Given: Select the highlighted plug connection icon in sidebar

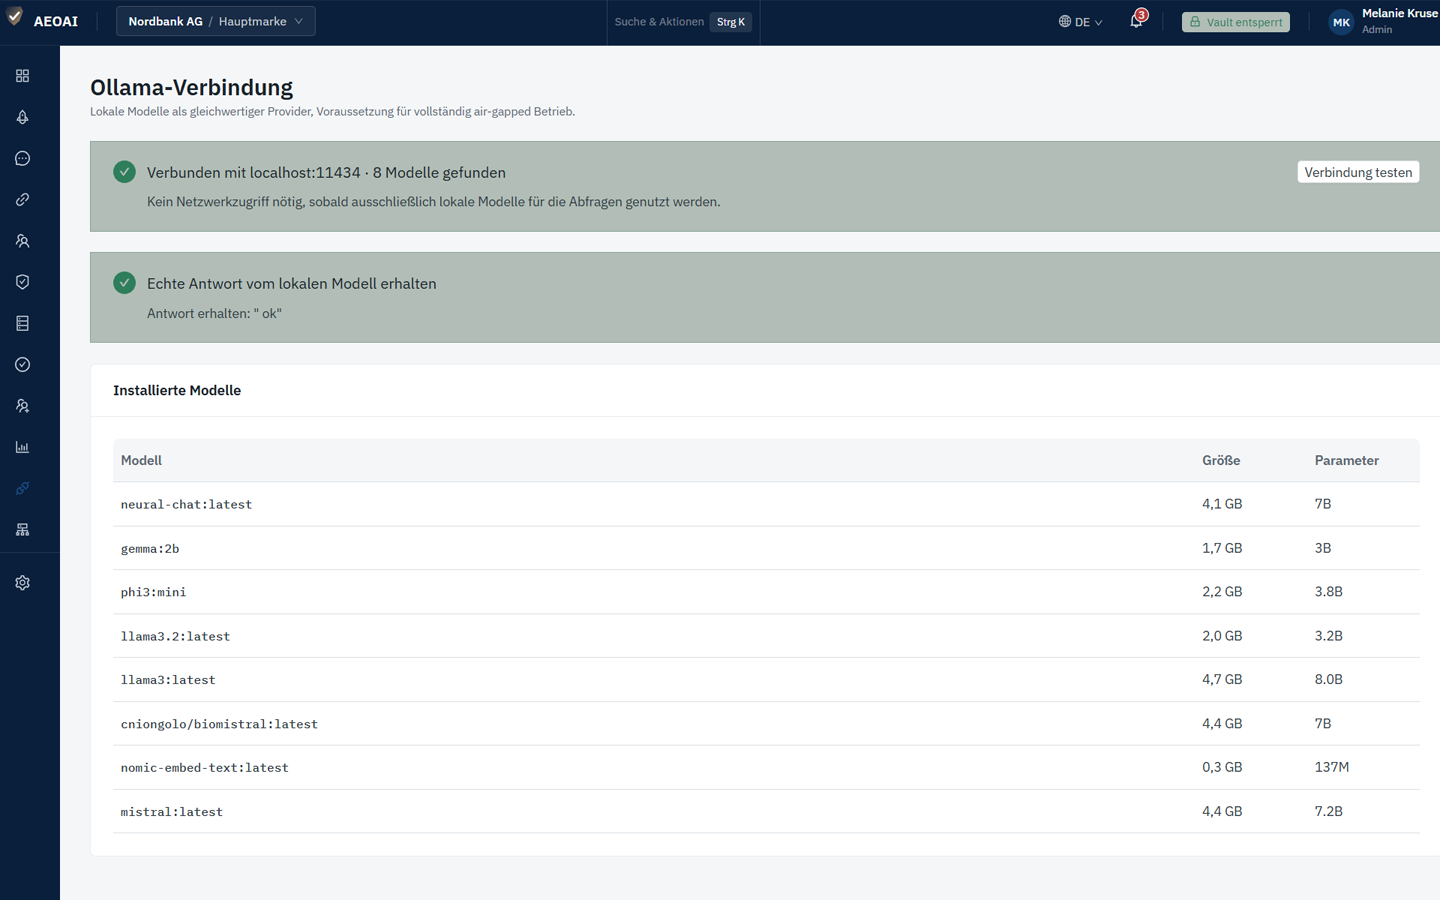Looking at the screenshot, I should [22, 488].
